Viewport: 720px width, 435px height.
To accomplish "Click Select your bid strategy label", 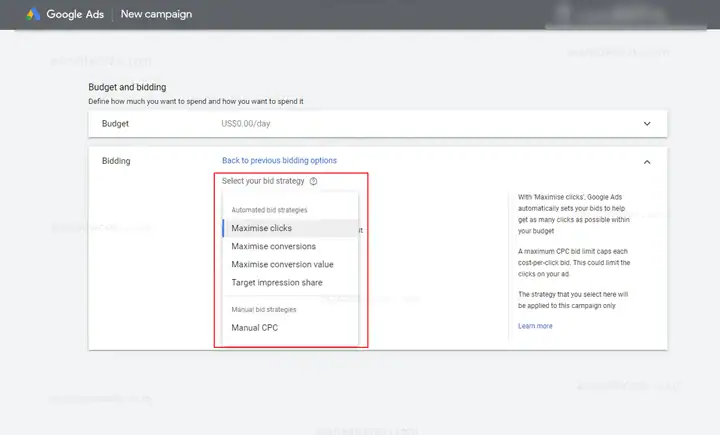I will (x=263, y=181).
